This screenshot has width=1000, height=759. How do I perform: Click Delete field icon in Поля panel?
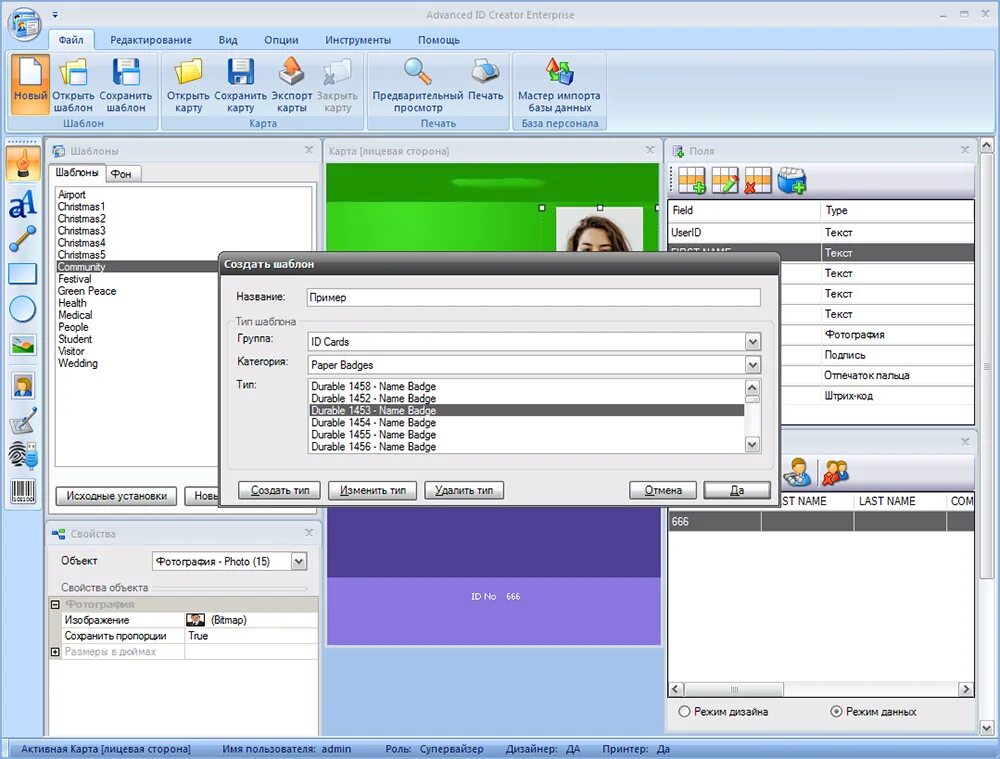pyautogui.click(x=758, y=181)
